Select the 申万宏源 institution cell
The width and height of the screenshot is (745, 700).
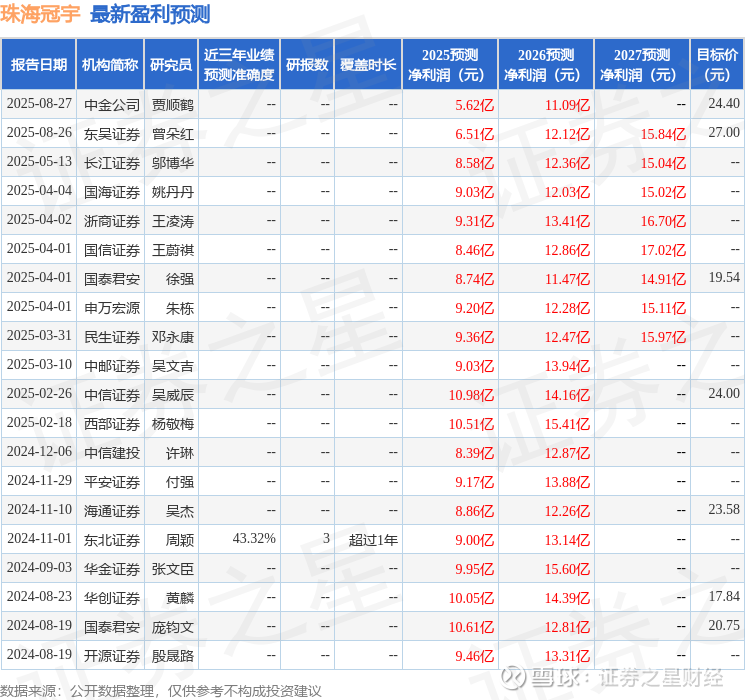pyautogui.click(x=112, y=308)
